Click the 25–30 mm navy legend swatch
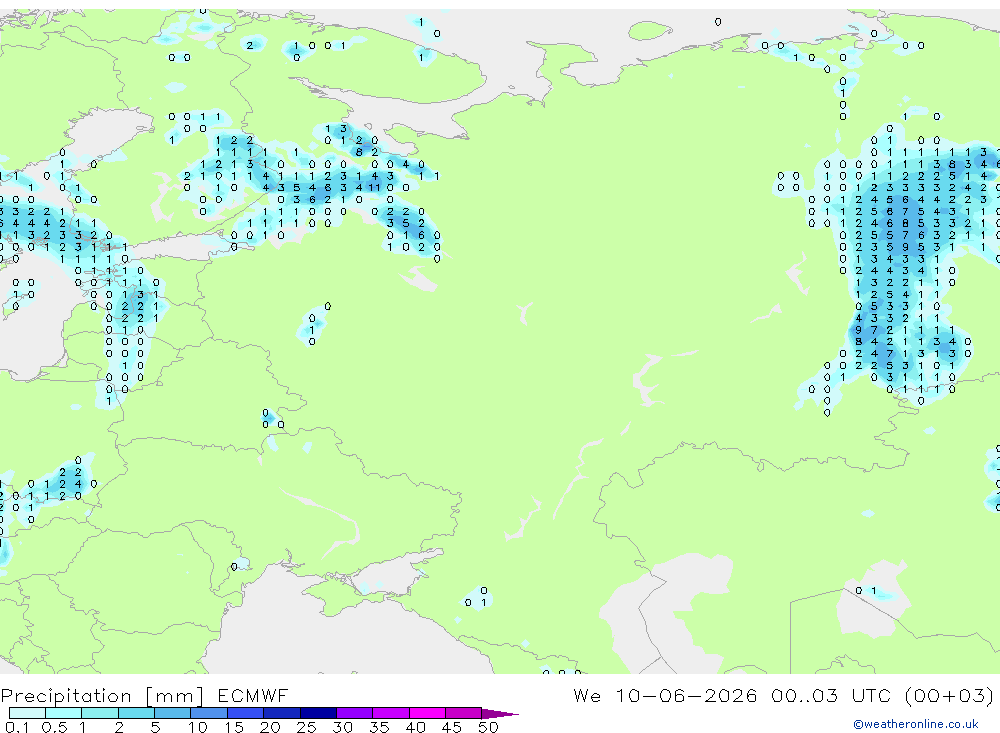The image size is (1000, 733). click(318, 713)
